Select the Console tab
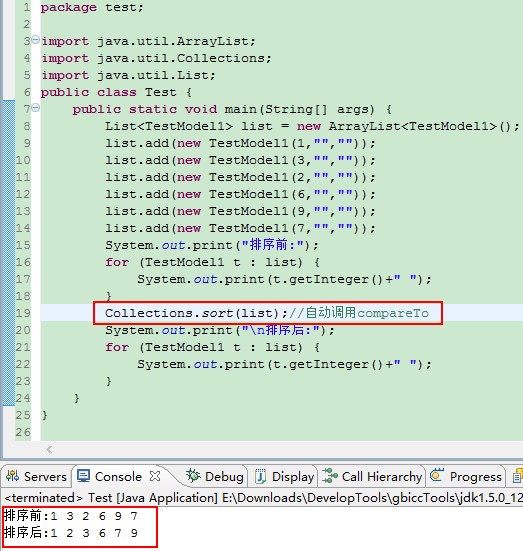Viewport: 523px width, 551px height. point(118,477)
